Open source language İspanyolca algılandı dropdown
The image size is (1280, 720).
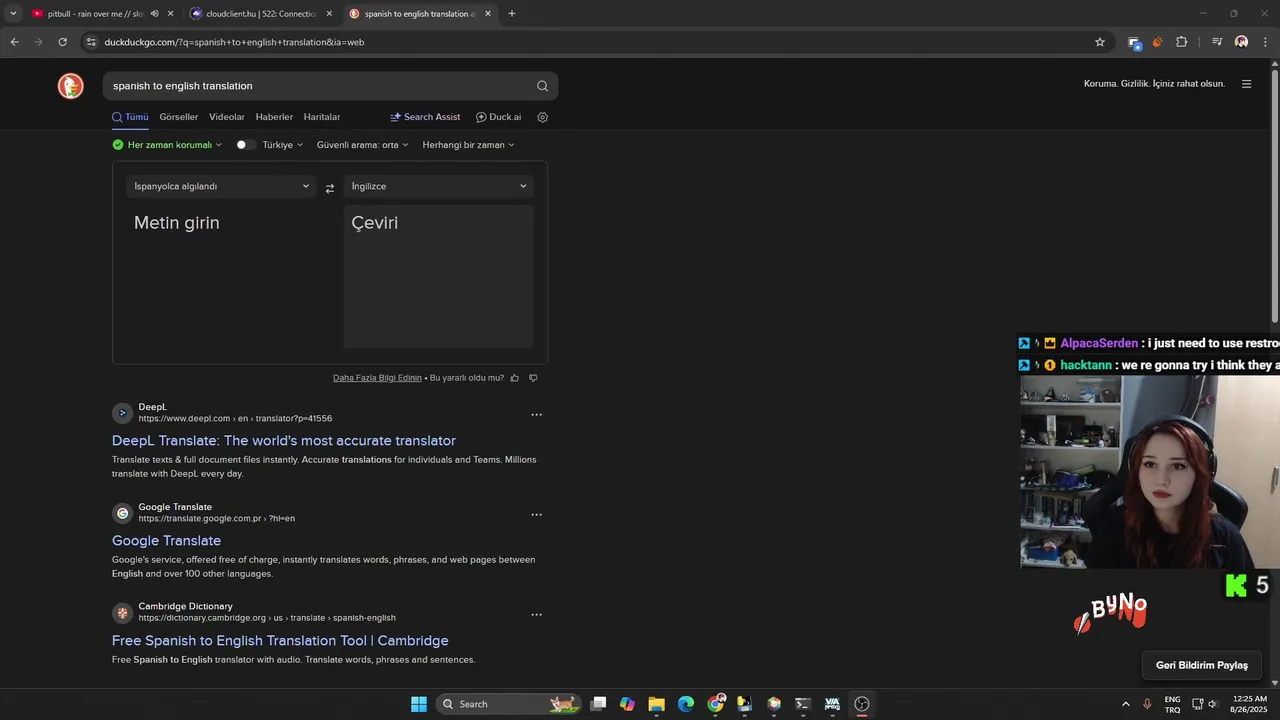(x=221, y=186)
